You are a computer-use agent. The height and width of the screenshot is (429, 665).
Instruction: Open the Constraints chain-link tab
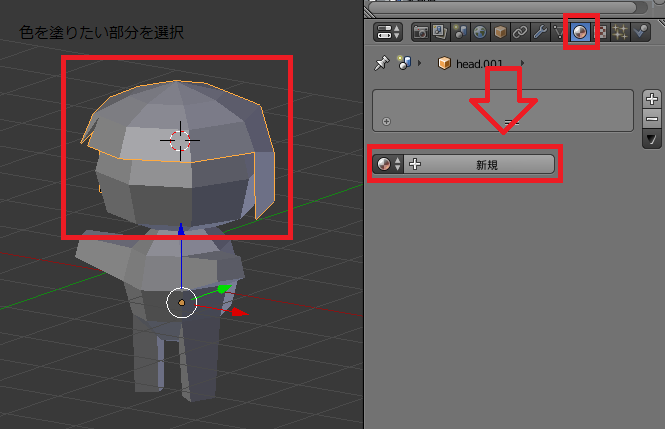[x=520, y=32]
